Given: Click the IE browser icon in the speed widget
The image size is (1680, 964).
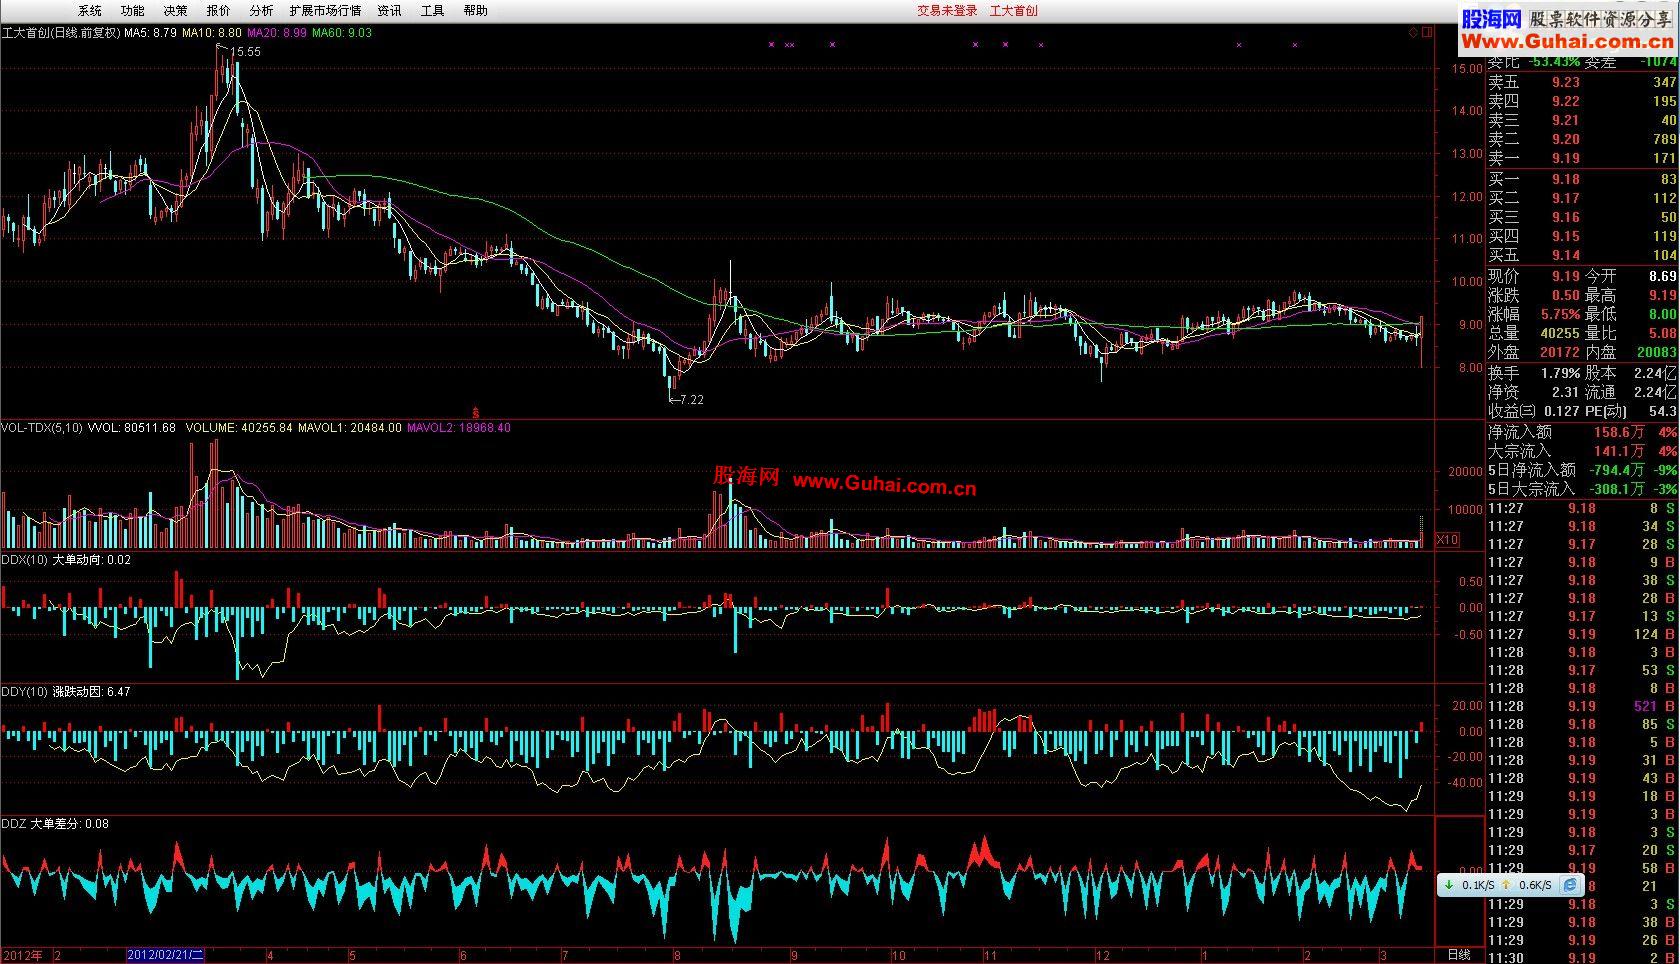Looking at the screenshot, I should [1571, 885].
